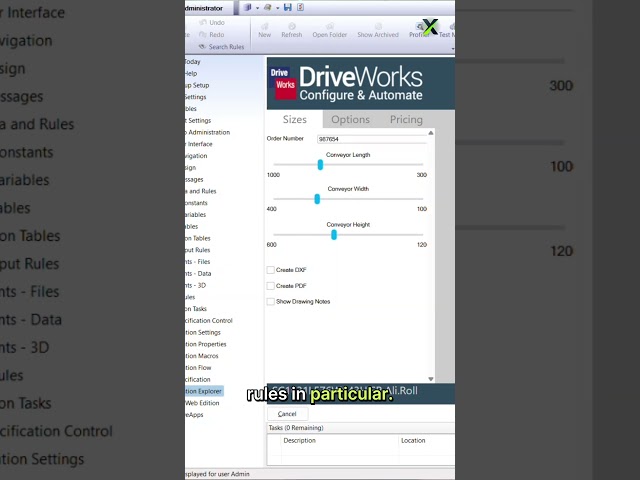Click the blue Save icon in quick access bar
Image resolution: width=640 pixels, height=480 pixels.
[x=288, y=7]
